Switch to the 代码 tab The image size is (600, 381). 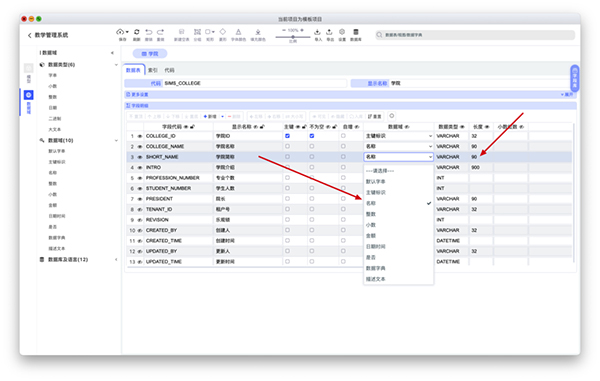point(170,70)
